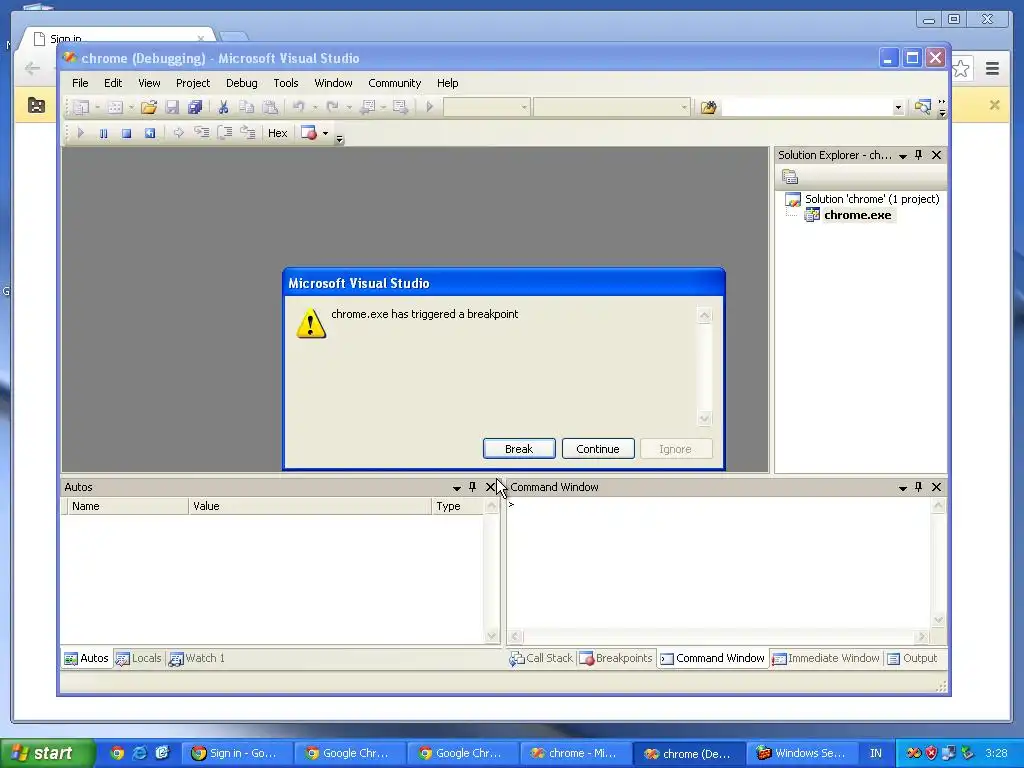Click the Windows Se... taskbar button
This screenshot has width=1024, height=768.
coord(803,753)
